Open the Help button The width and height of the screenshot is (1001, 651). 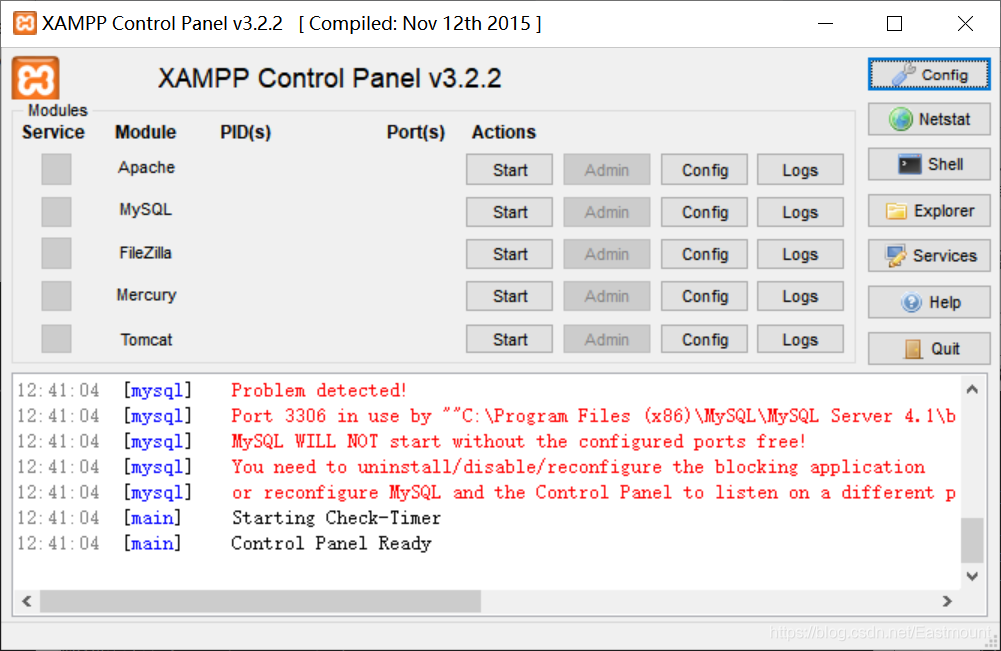tap(929, 302)
